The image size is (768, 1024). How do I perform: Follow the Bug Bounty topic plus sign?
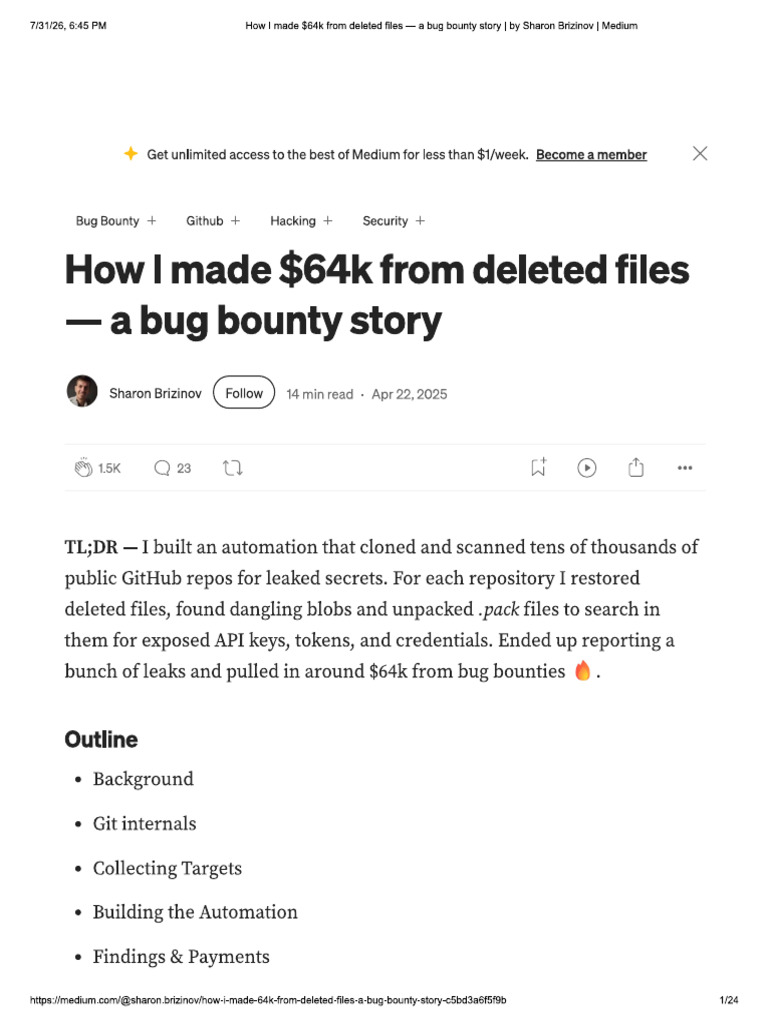pyautogui.click(x=152, y=221)
